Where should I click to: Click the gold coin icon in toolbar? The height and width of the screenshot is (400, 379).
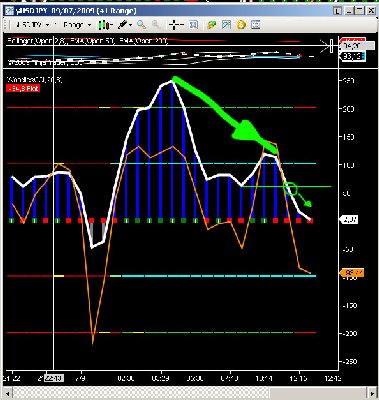pos(241,25)
